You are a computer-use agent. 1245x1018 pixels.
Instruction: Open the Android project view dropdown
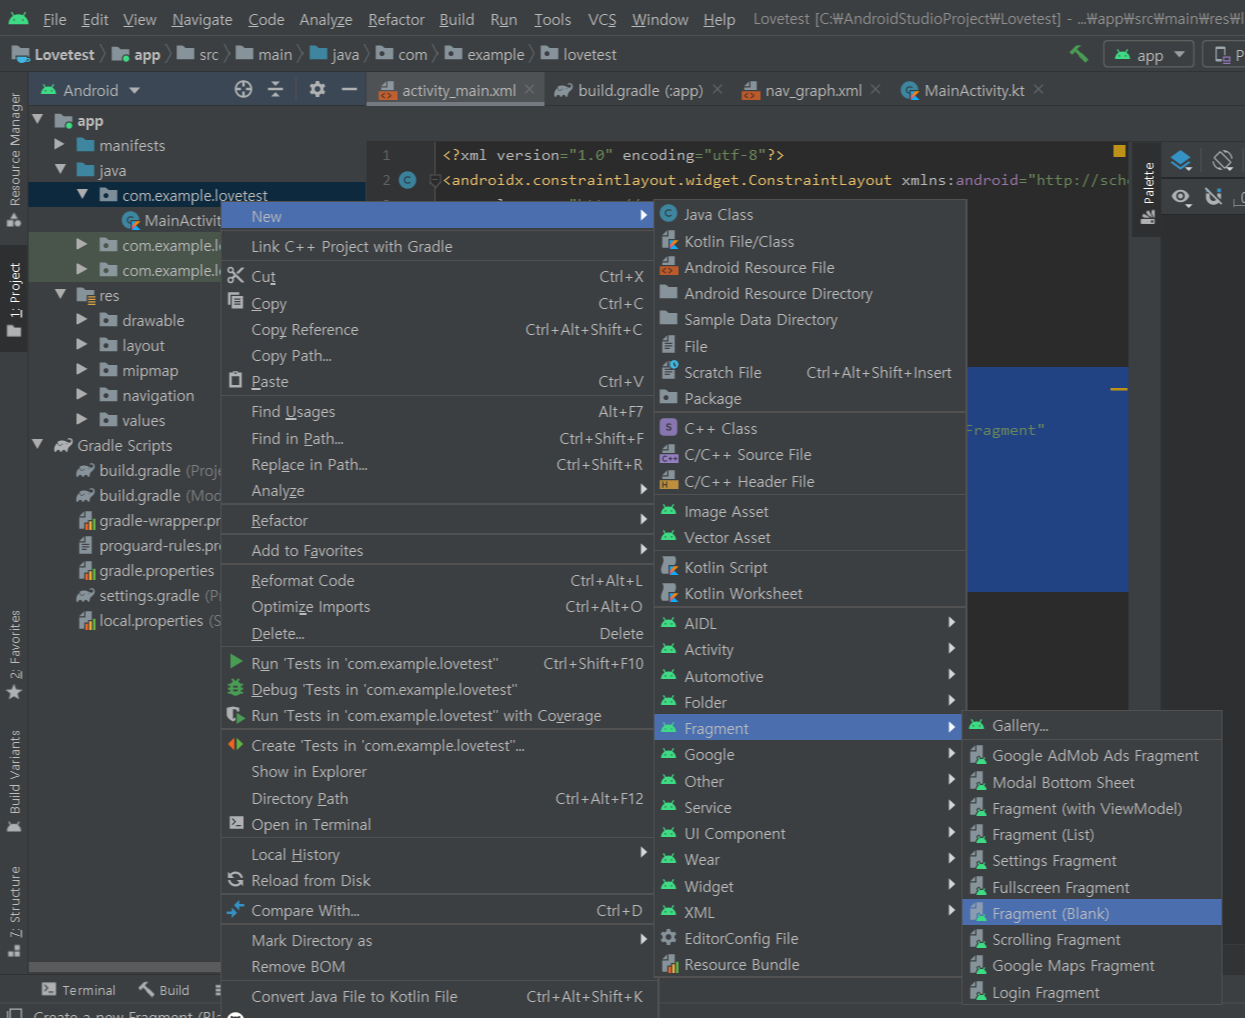[90, 90]
